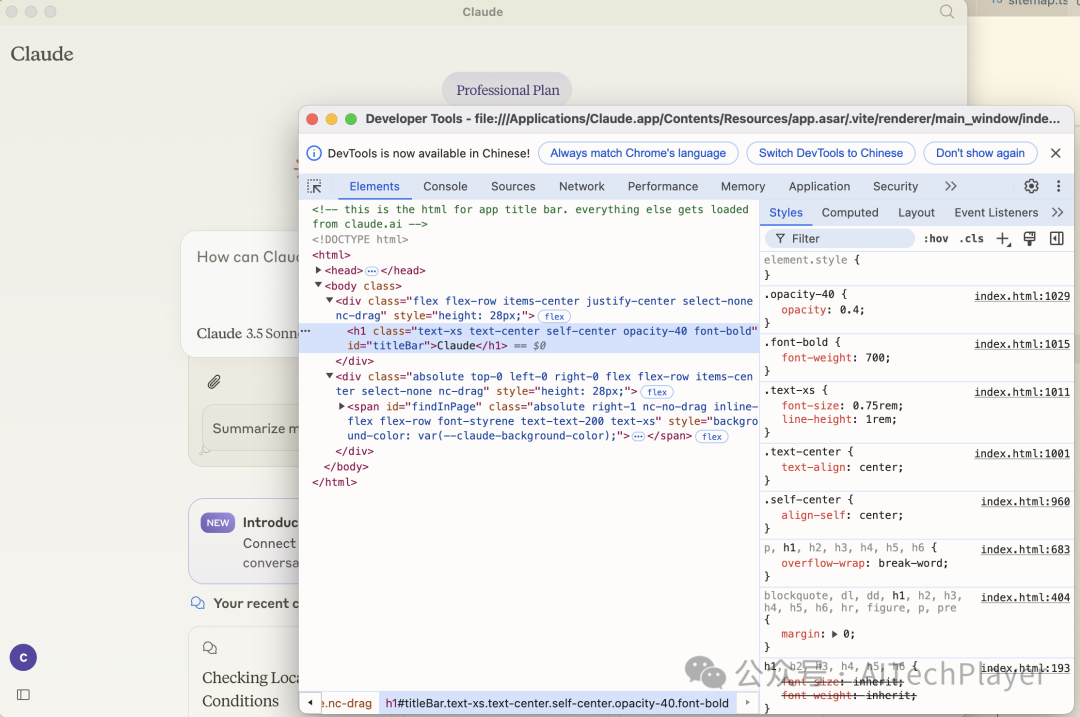
Task: Click the opacity: 0.4 value
Action: (x=849, y=310)
